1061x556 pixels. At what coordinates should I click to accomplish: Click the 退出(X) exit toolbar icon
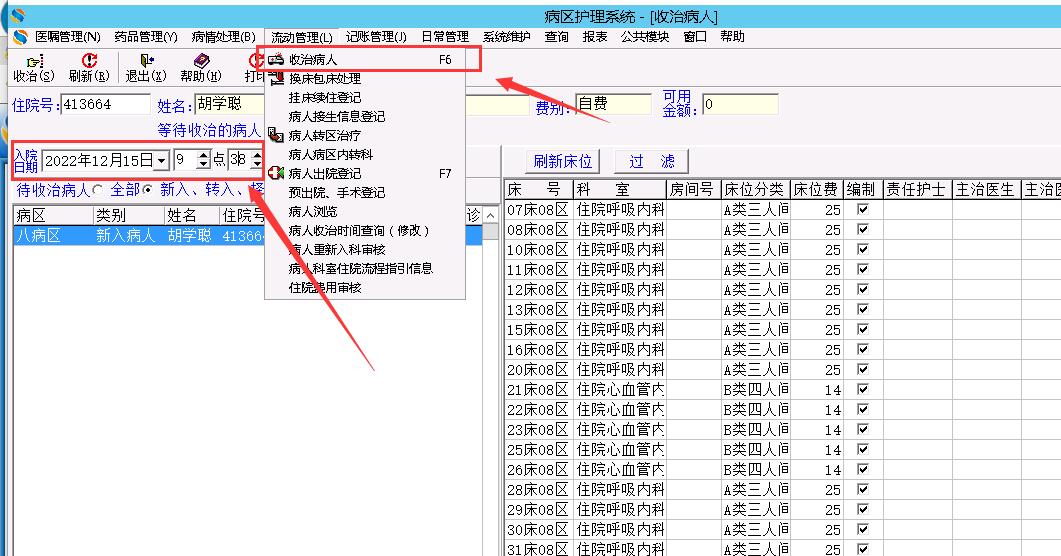[x=146, y=61]
